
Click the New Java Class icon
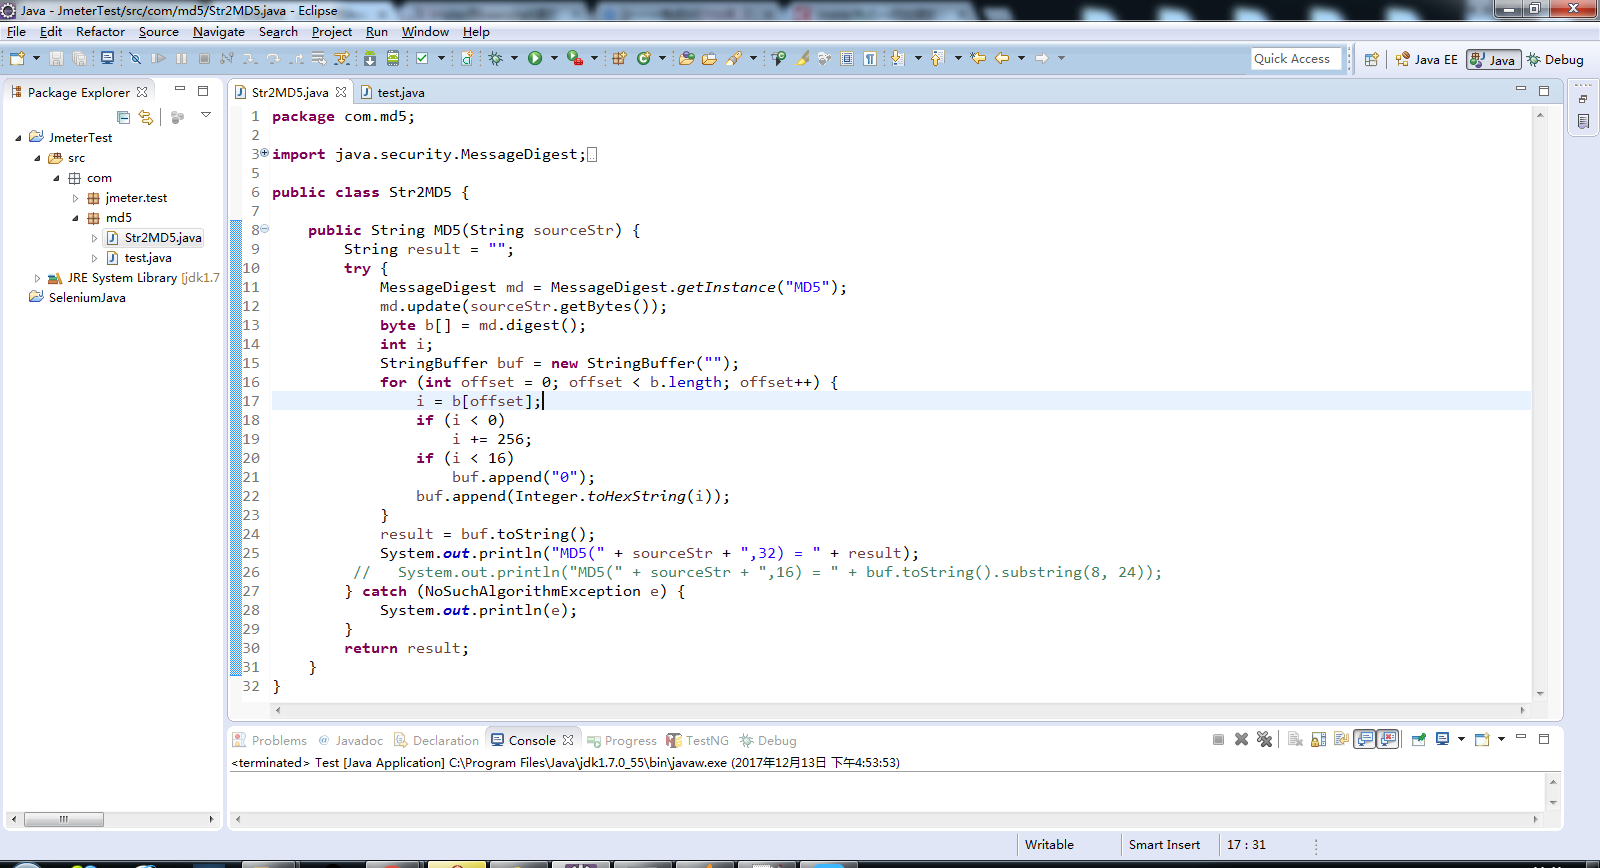(x=644, y=58)
